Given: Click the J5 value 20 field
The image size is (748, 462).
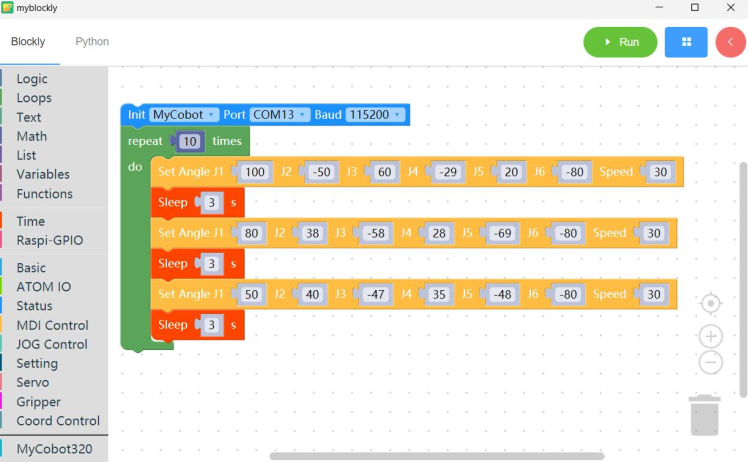Looking at the screenshot, I should click(511, 172).
